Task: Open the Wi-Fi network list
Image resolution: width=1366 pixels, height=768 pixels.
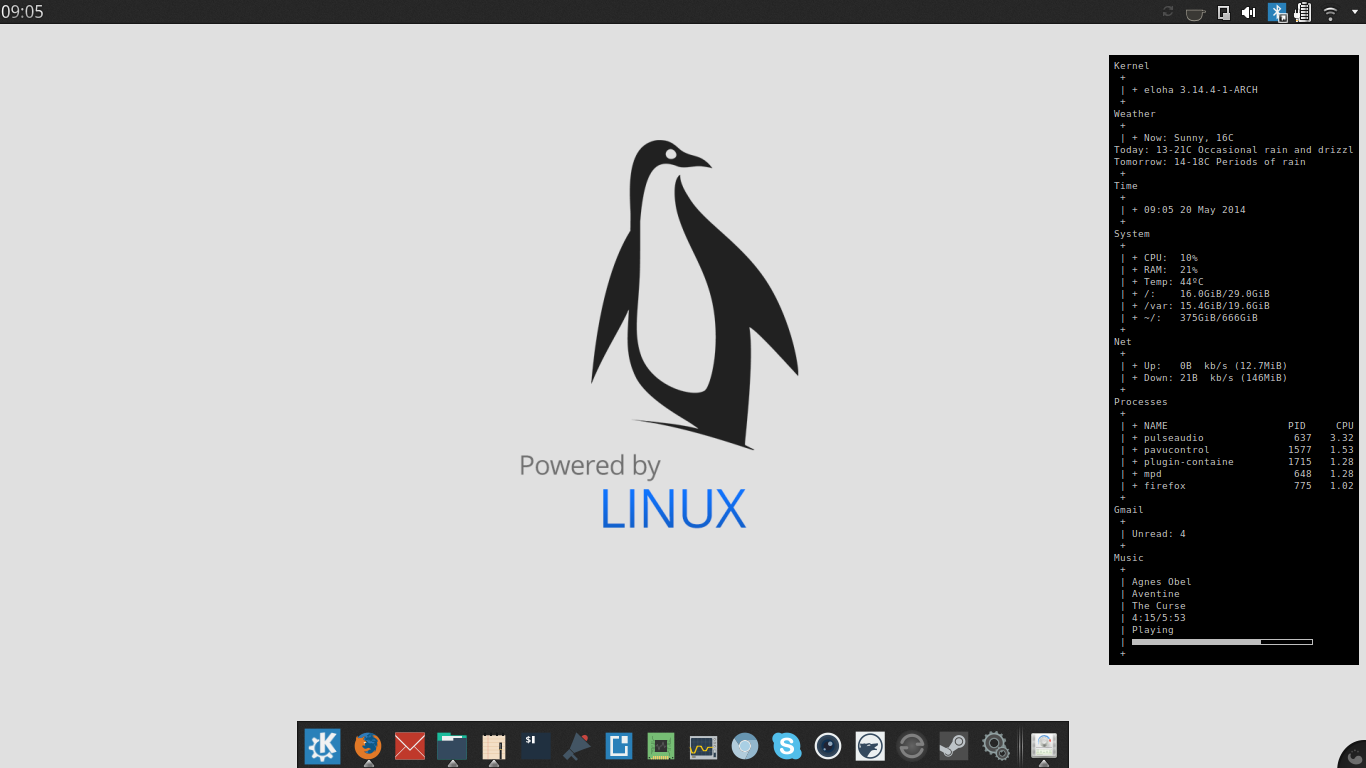Action: click(x=1330, y=13)
